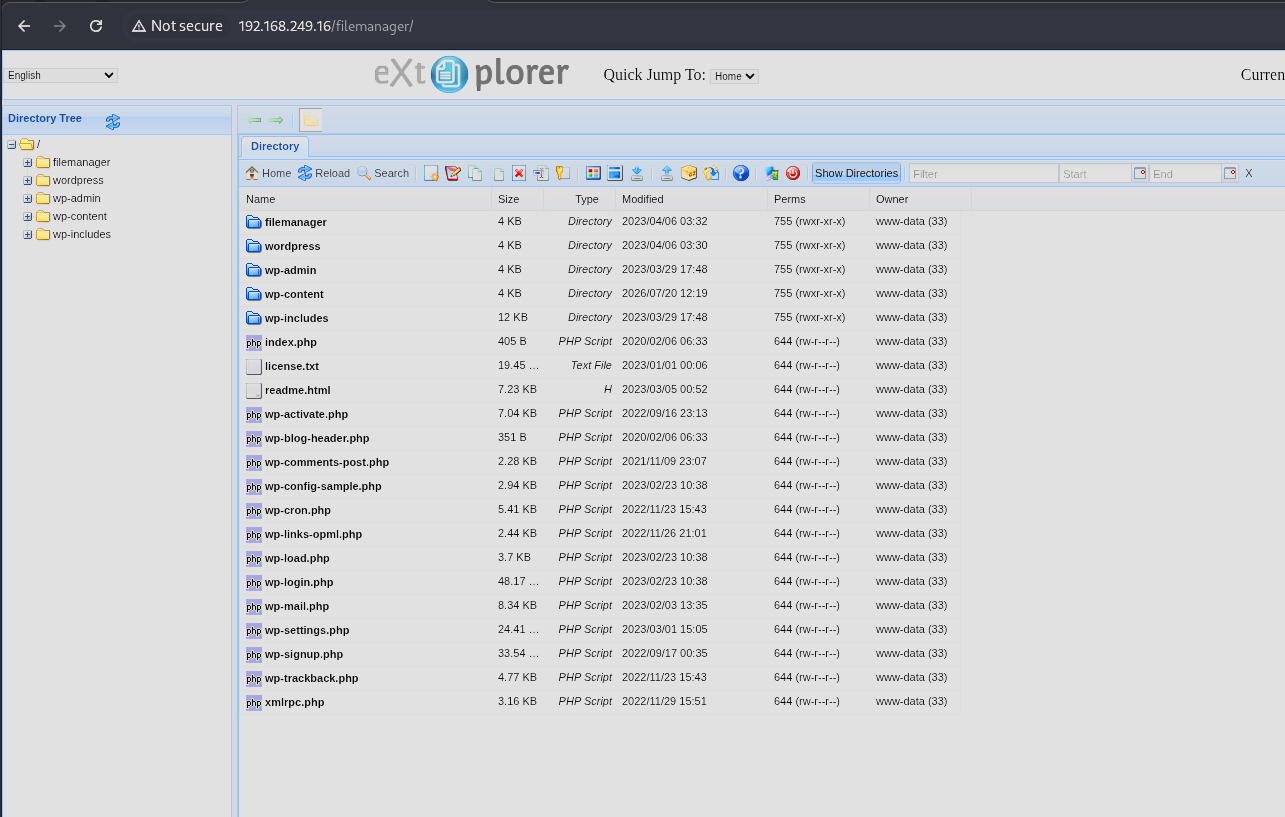Click the Start date input field
1285x817 pixels.
1096,173
